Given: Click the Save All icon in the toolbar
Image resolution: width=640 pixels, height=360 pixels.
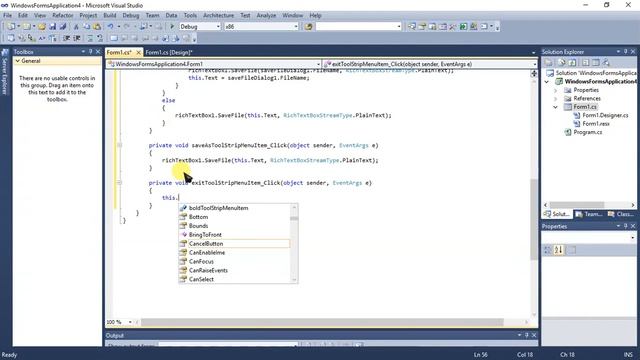Looking at the screenshot, I should point(63,27).
